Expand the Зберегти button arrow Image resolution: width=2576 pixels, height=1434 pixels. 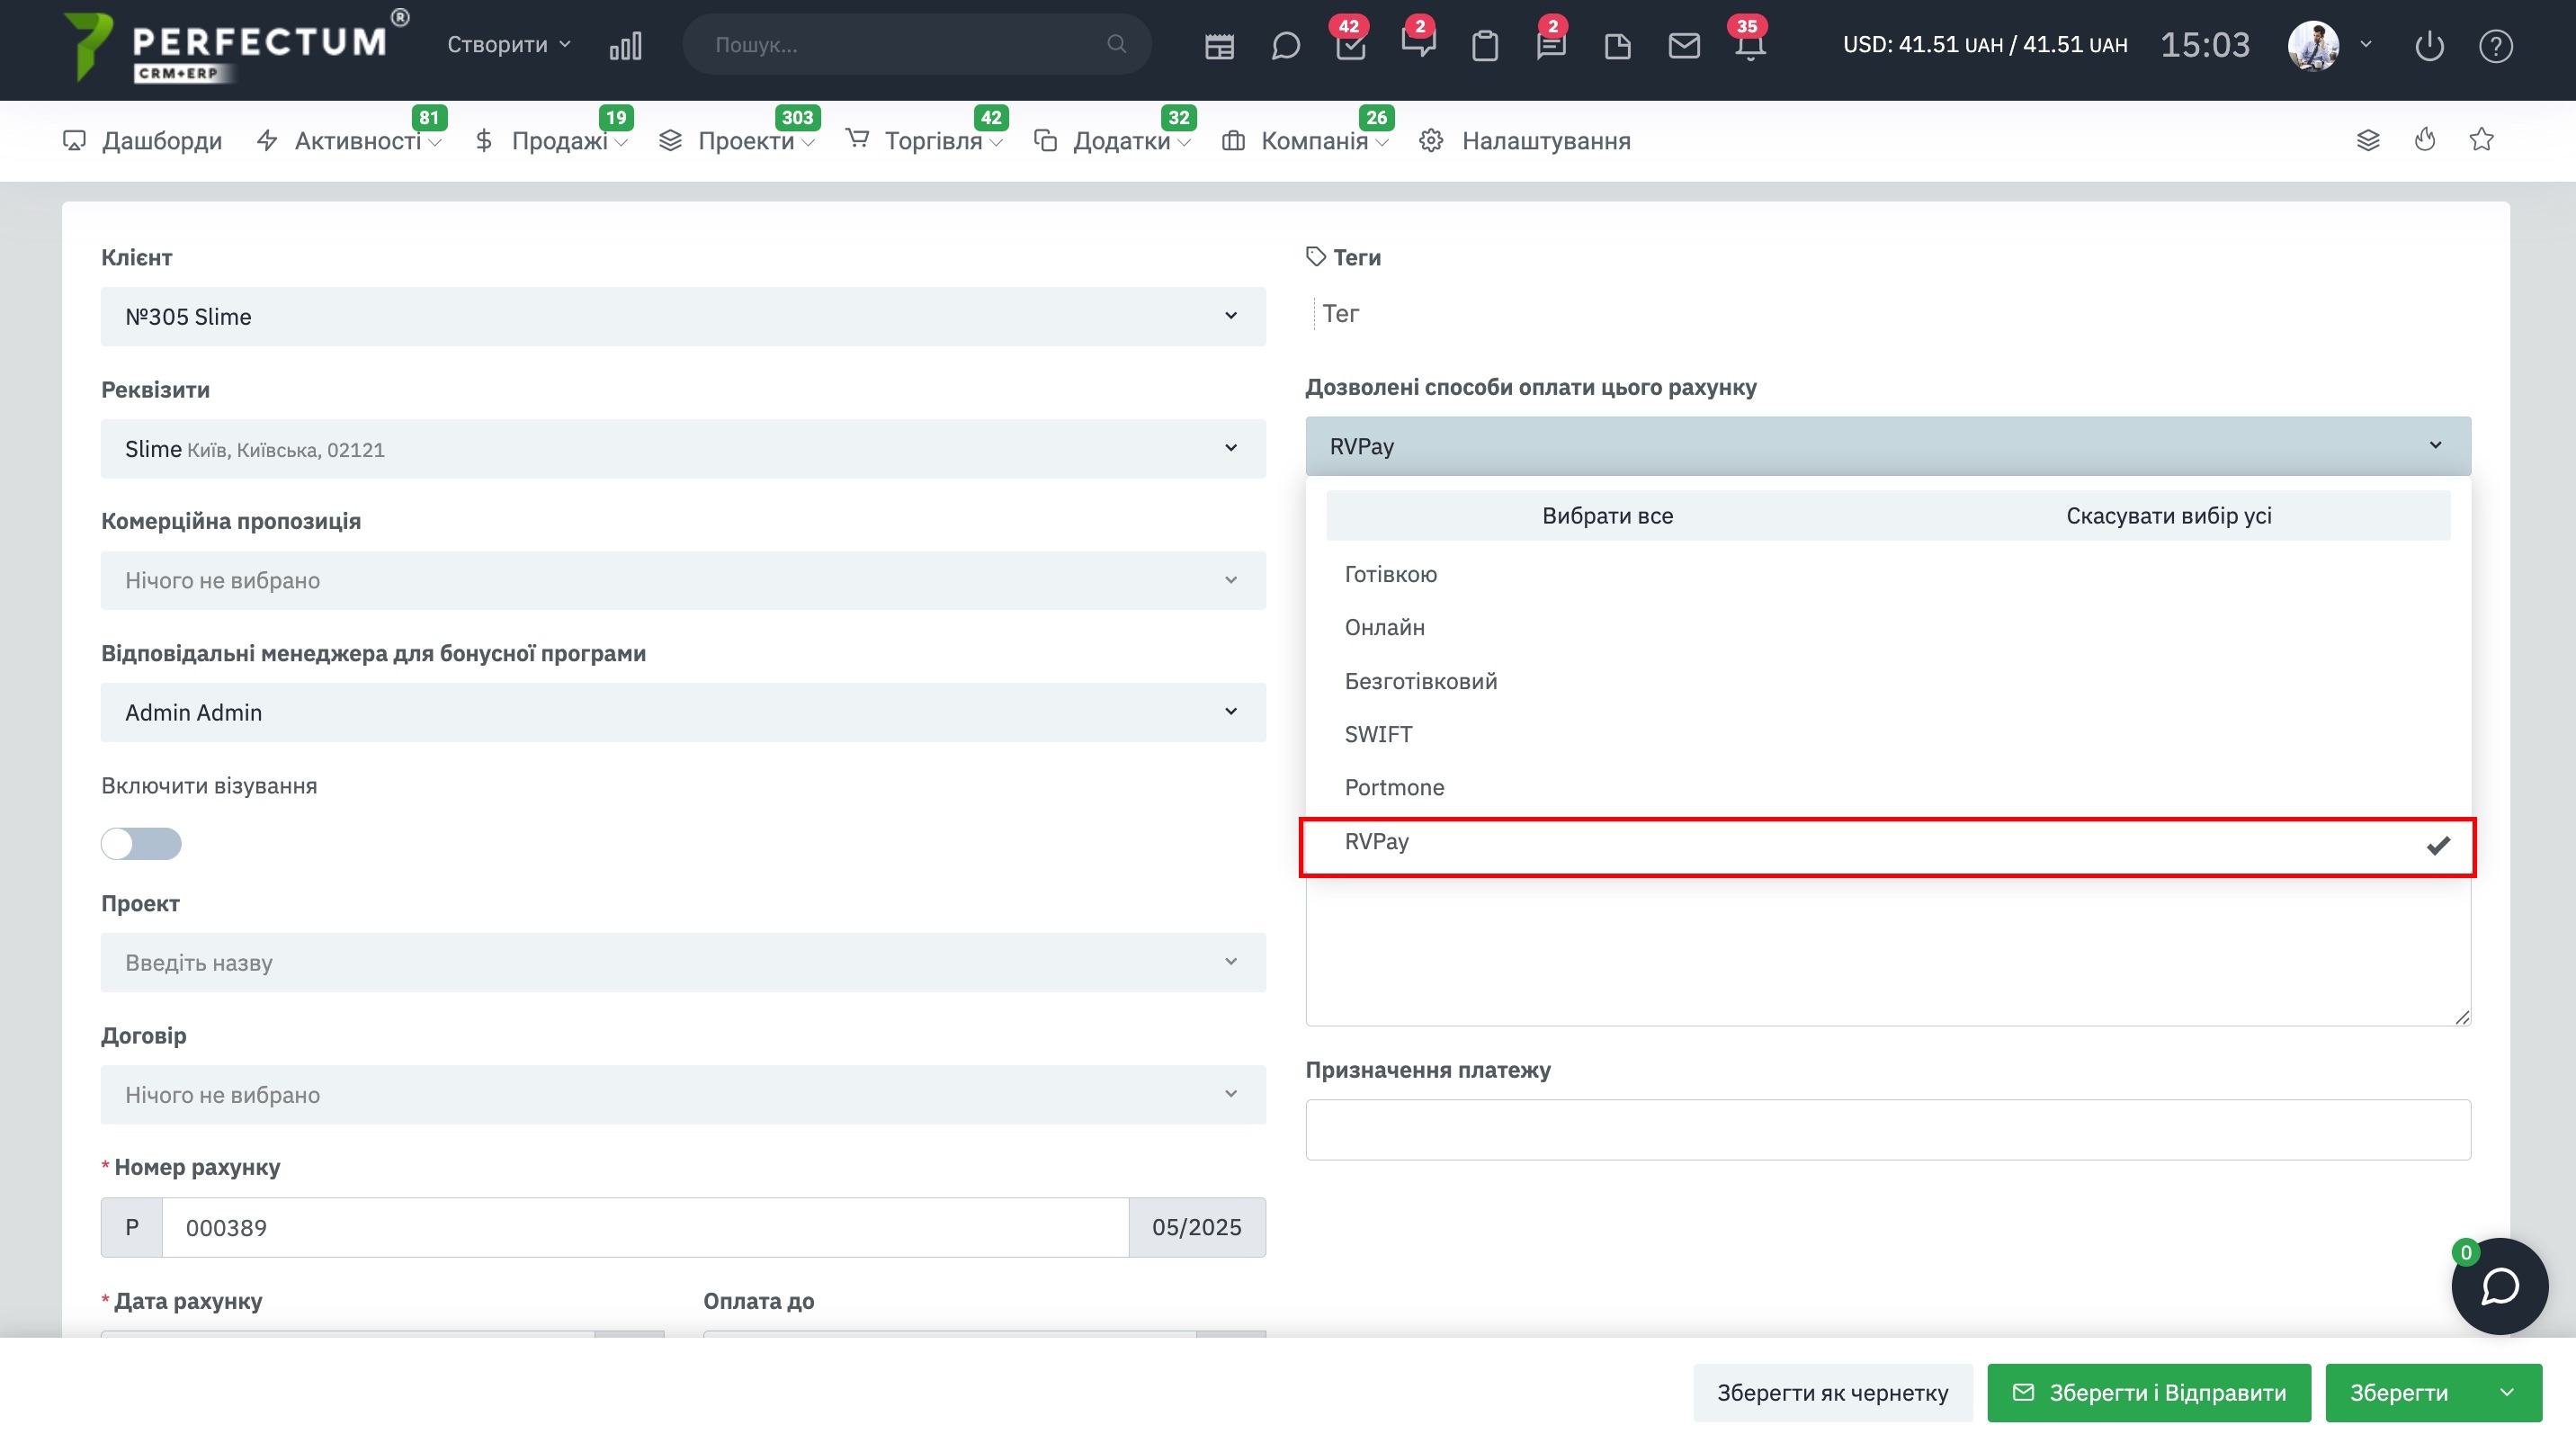pos(2507,1393)
